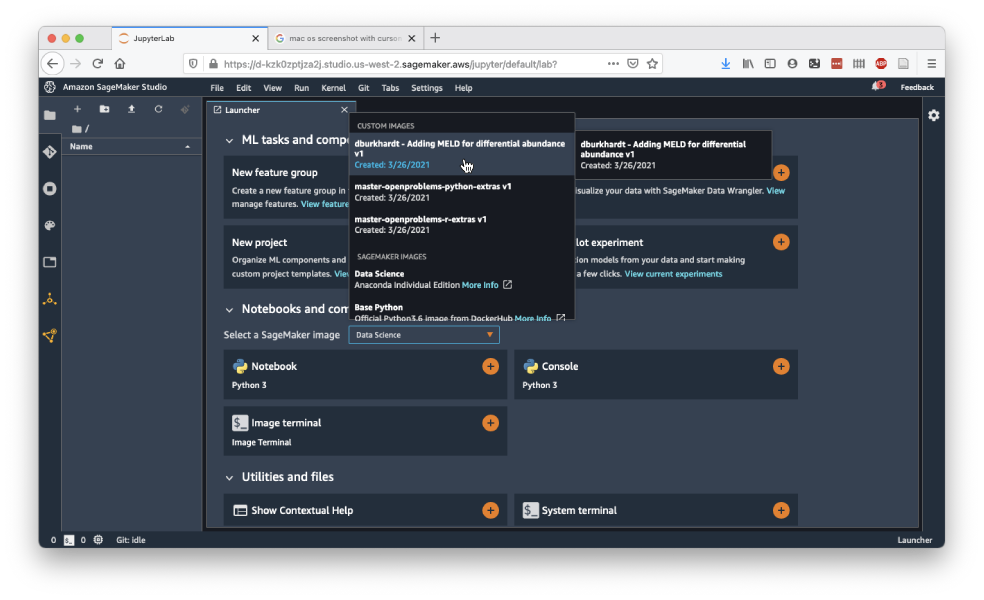Sort files by Name column header
The image size is (984, 600).
(130, 146)
